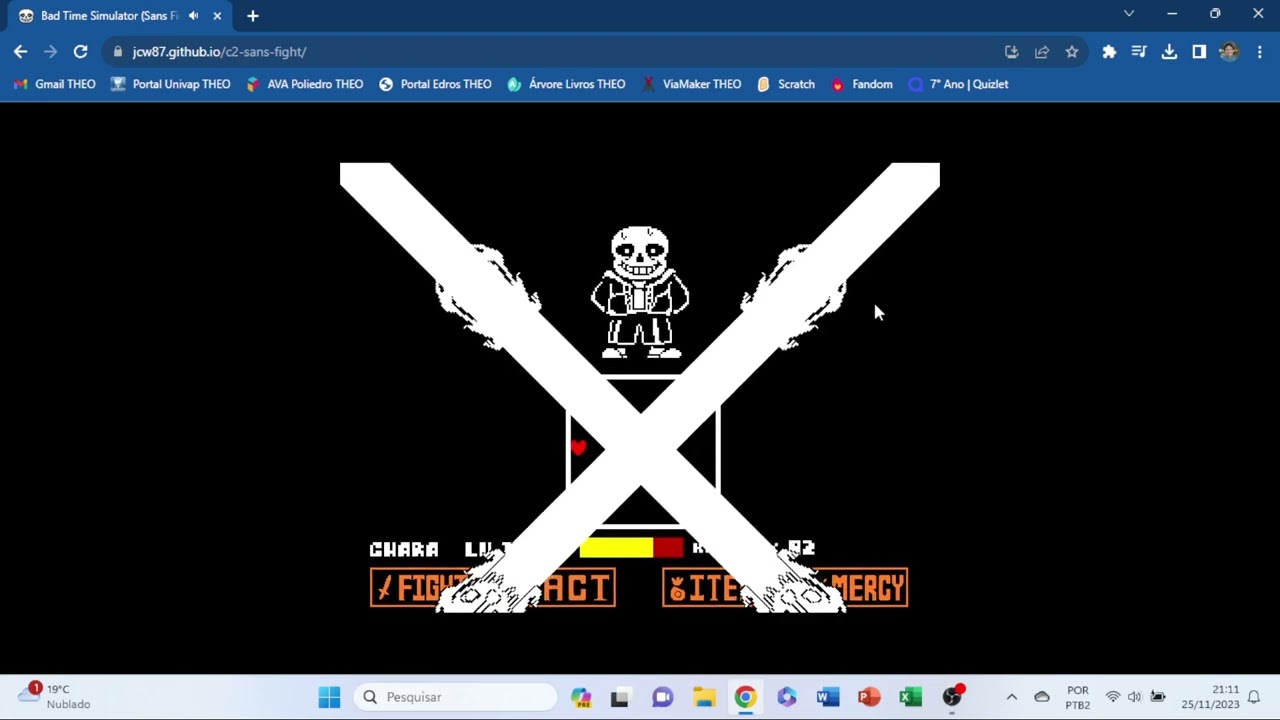Launch Excel from the taskbar

point(911,697)
